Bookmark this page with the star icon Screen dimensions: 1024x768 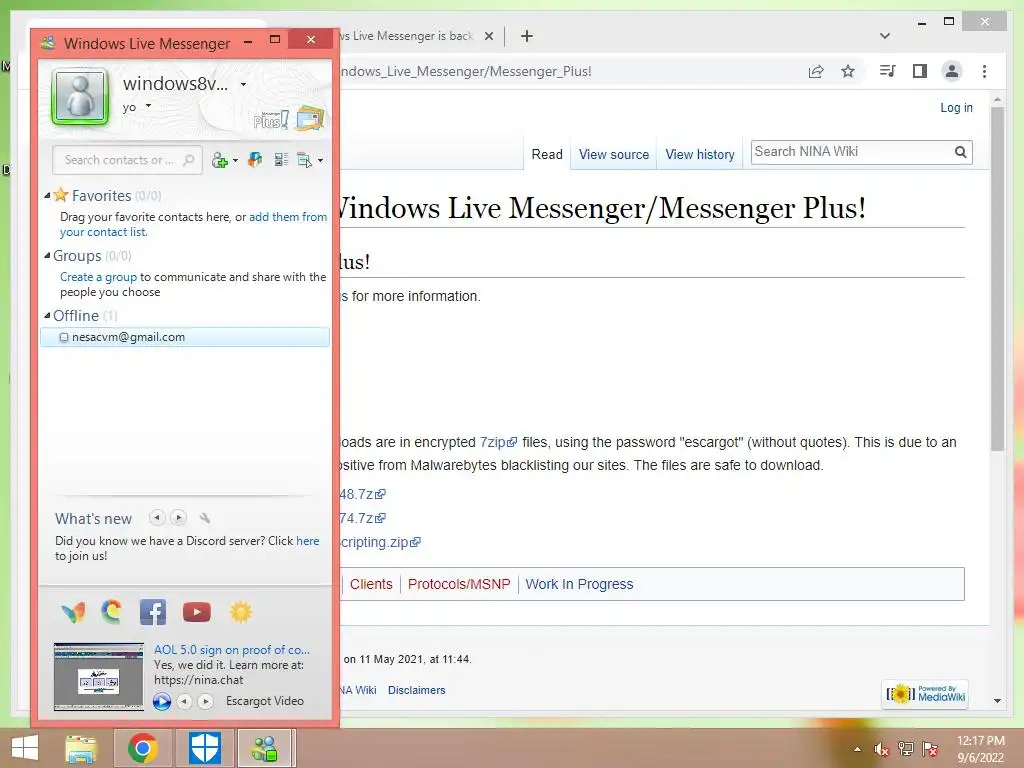click(848, 71)
